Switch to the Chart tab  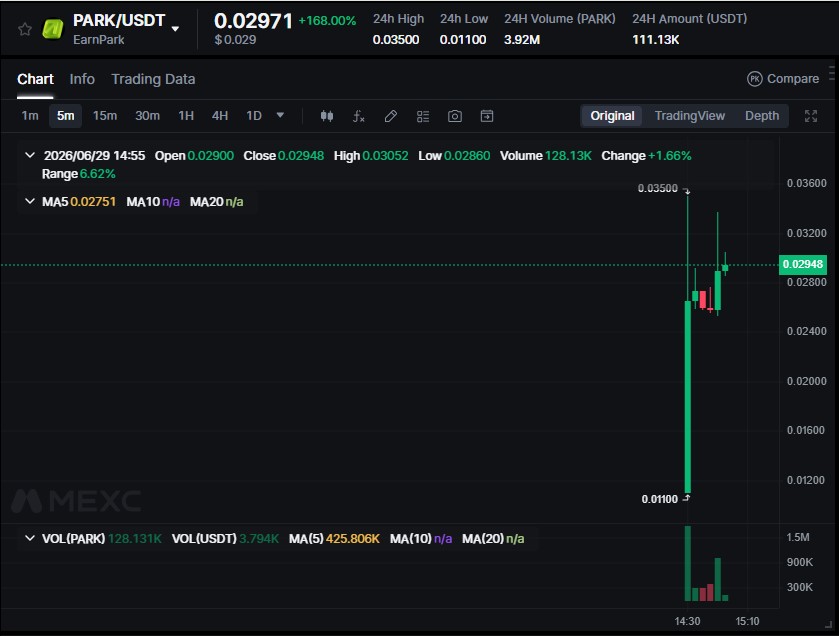[35, 79]
